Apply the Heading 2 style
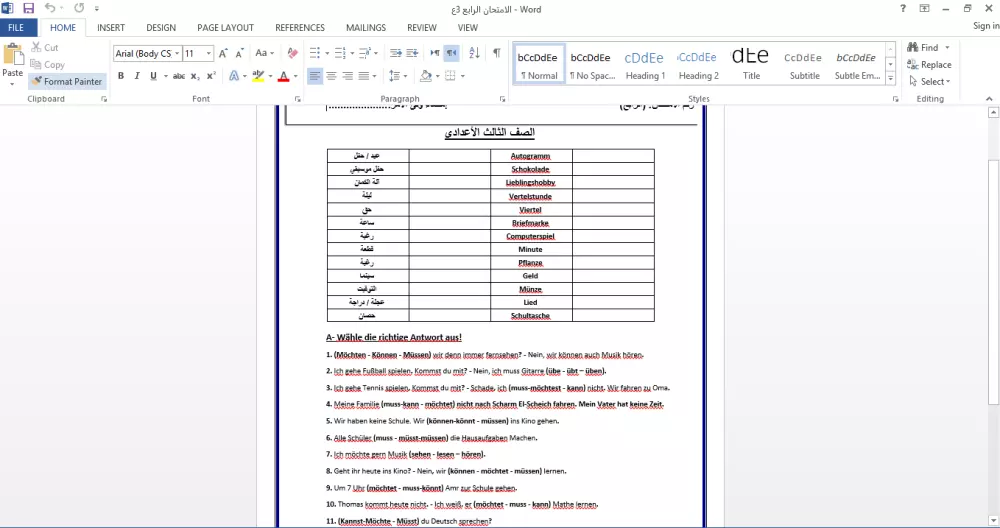Screen dimensions: 1000x528 tap(698, 64)
